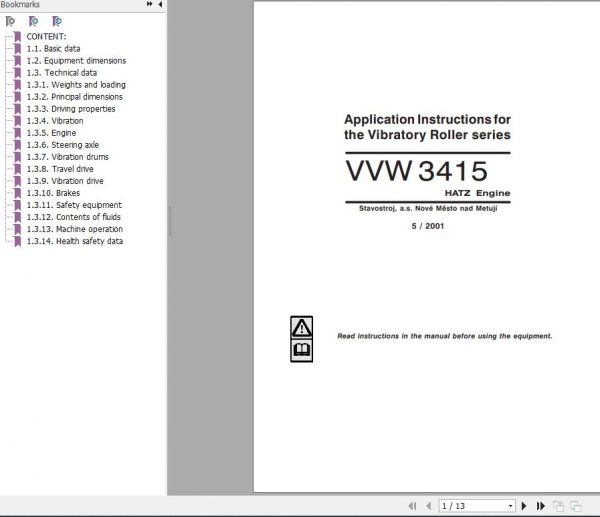The width and height of the screenshot is (600, 517).
Task: Open bookmark 1.3.8. Travel drive
Action: [60, 169]
